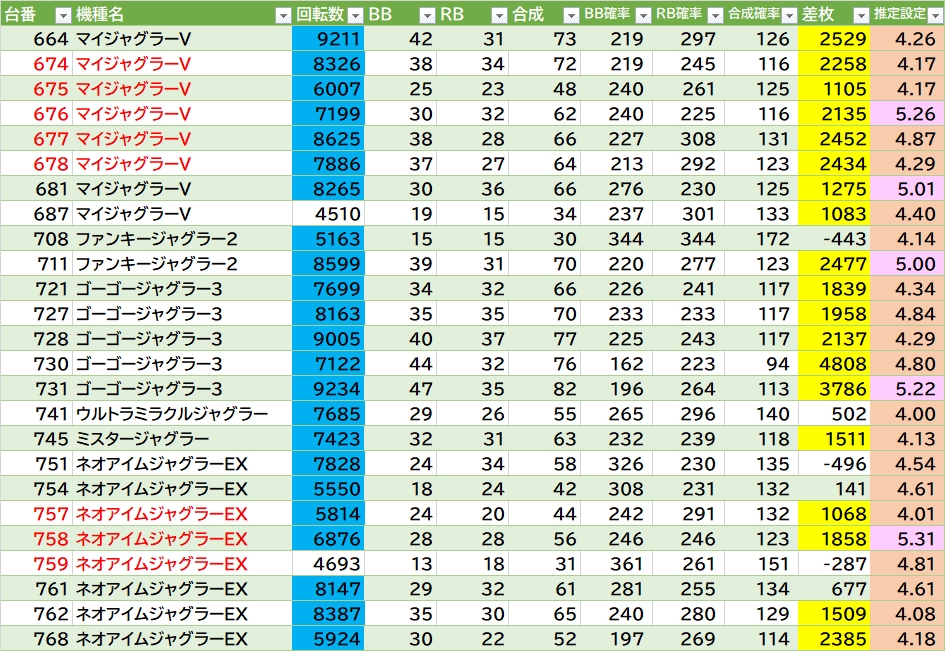Select machine number cell 761

37,590
